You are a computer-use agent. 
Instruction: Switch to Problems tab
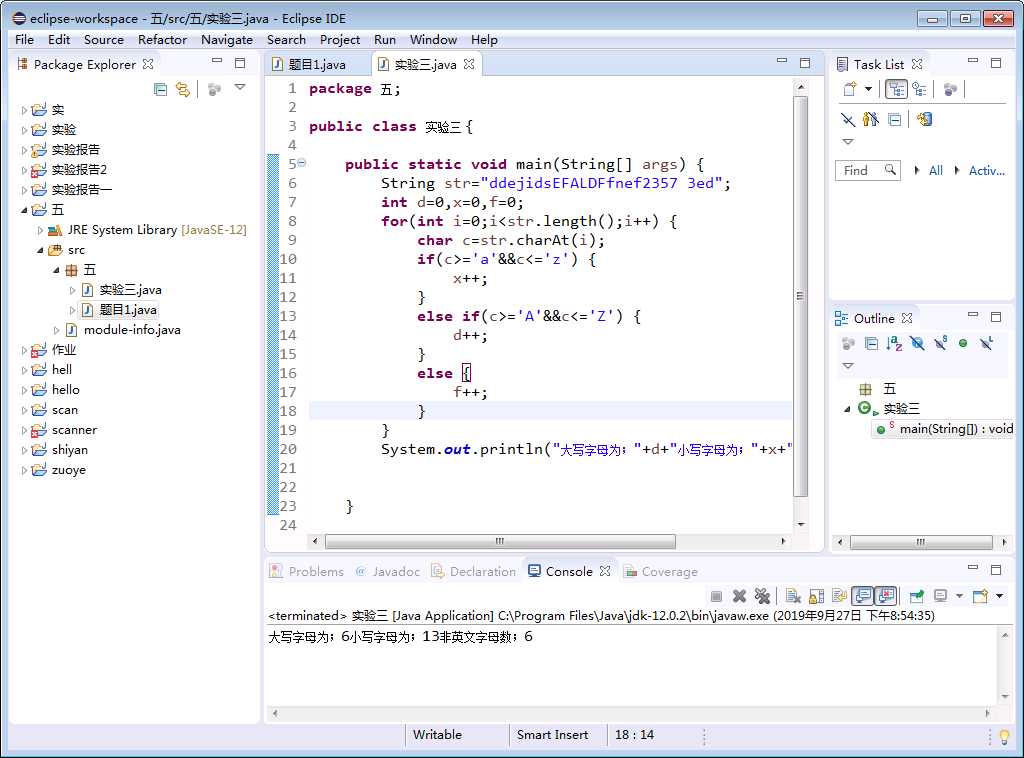(307, 572)
